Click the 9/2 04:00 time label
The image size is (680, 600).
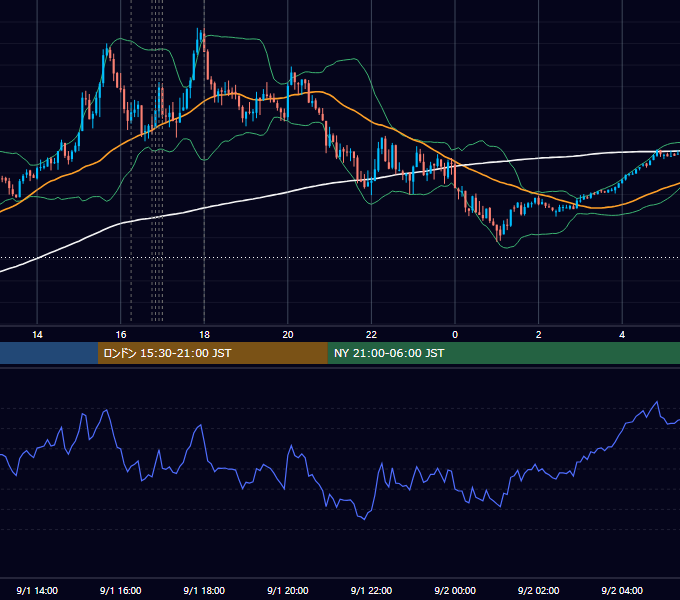pos(622,590)
